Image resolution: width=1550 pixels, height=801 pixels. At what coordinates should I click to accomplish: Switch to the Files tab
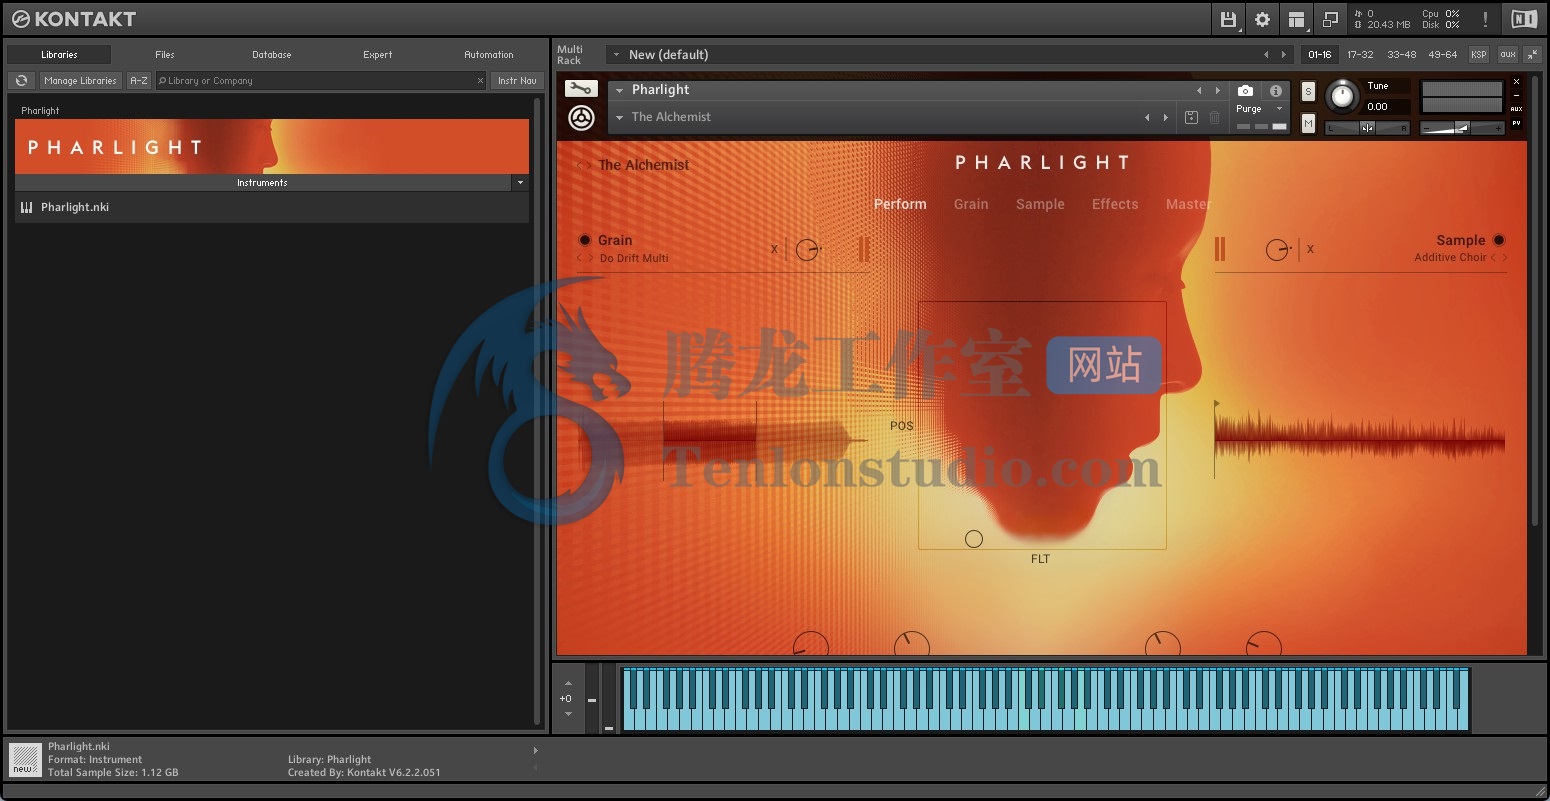click(165, 55)
